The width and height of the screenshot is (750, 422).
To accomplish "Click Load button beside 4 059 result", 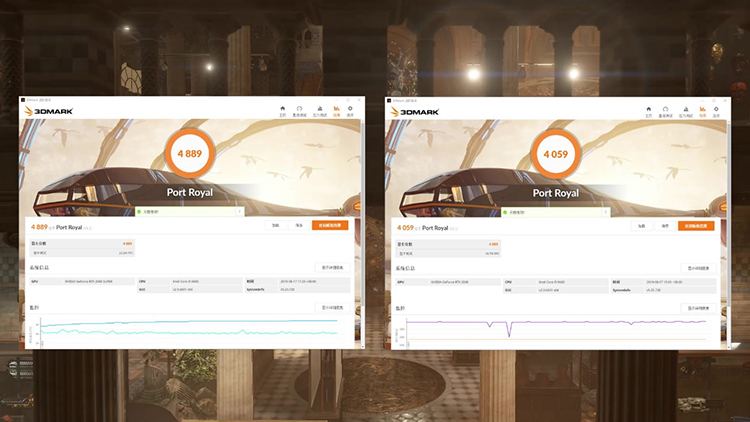I will click(641, 226).
